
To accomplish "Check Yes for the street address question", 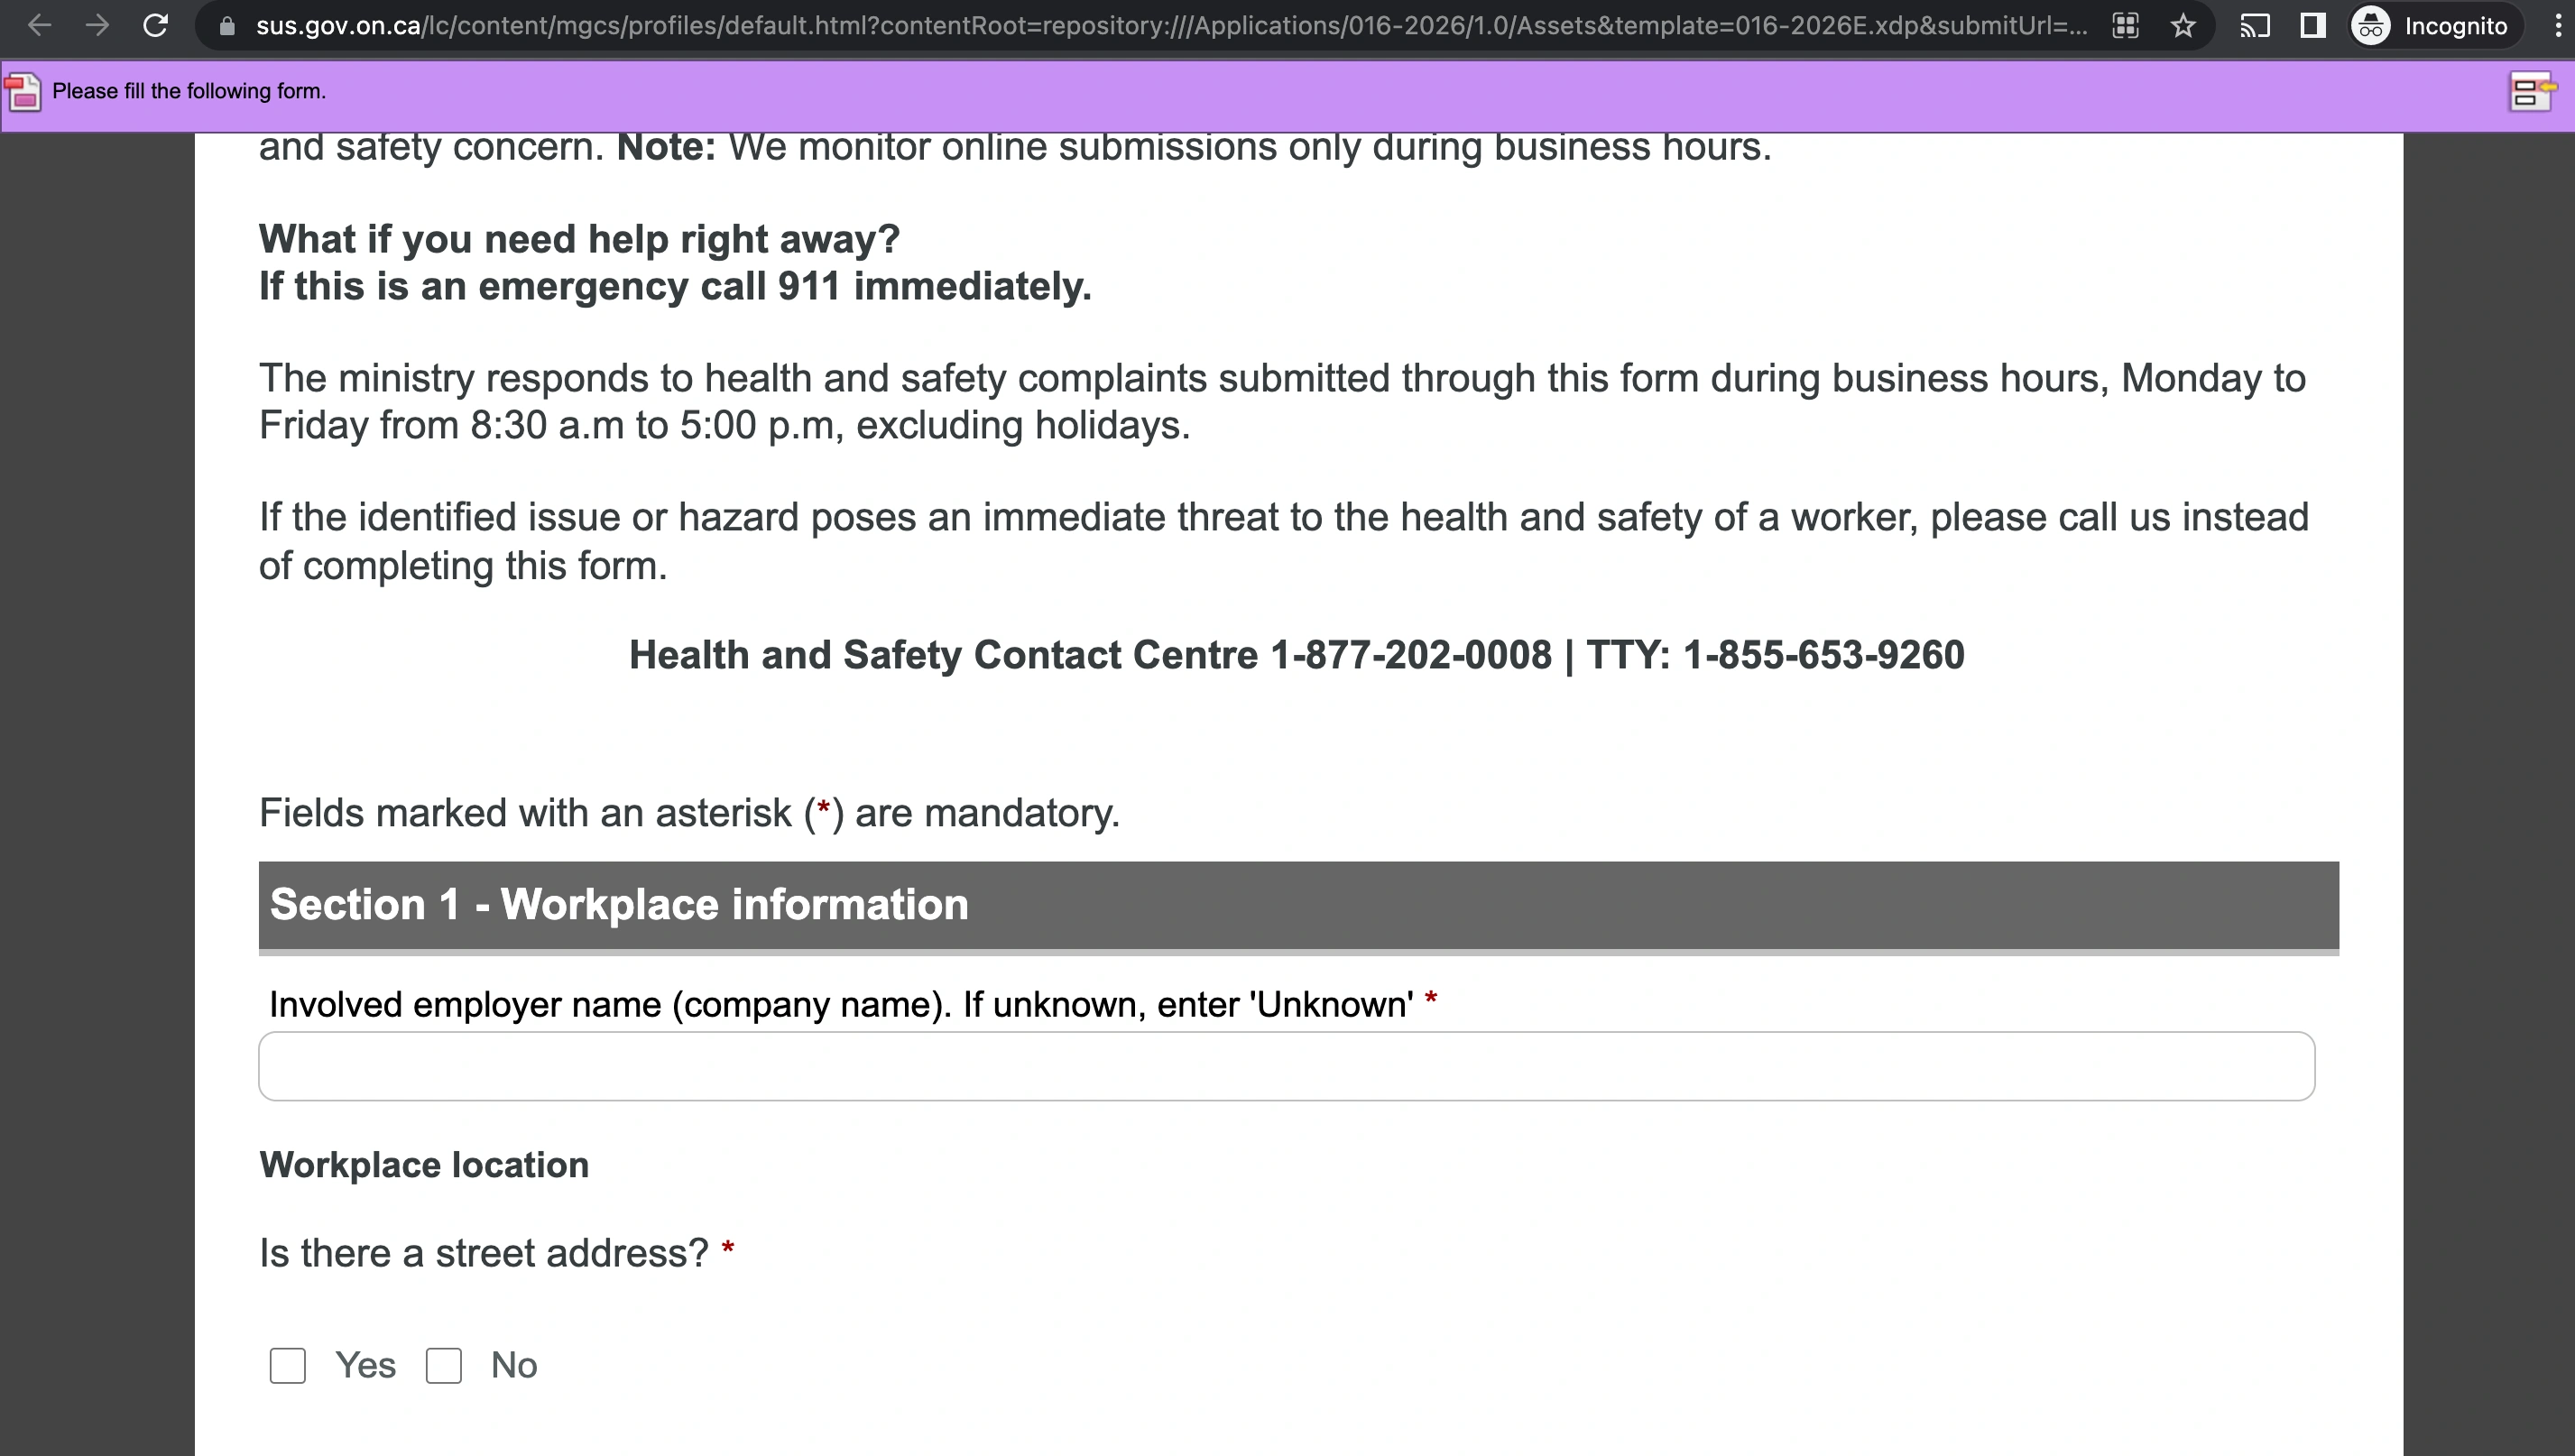I will (x=287, y=1365).
